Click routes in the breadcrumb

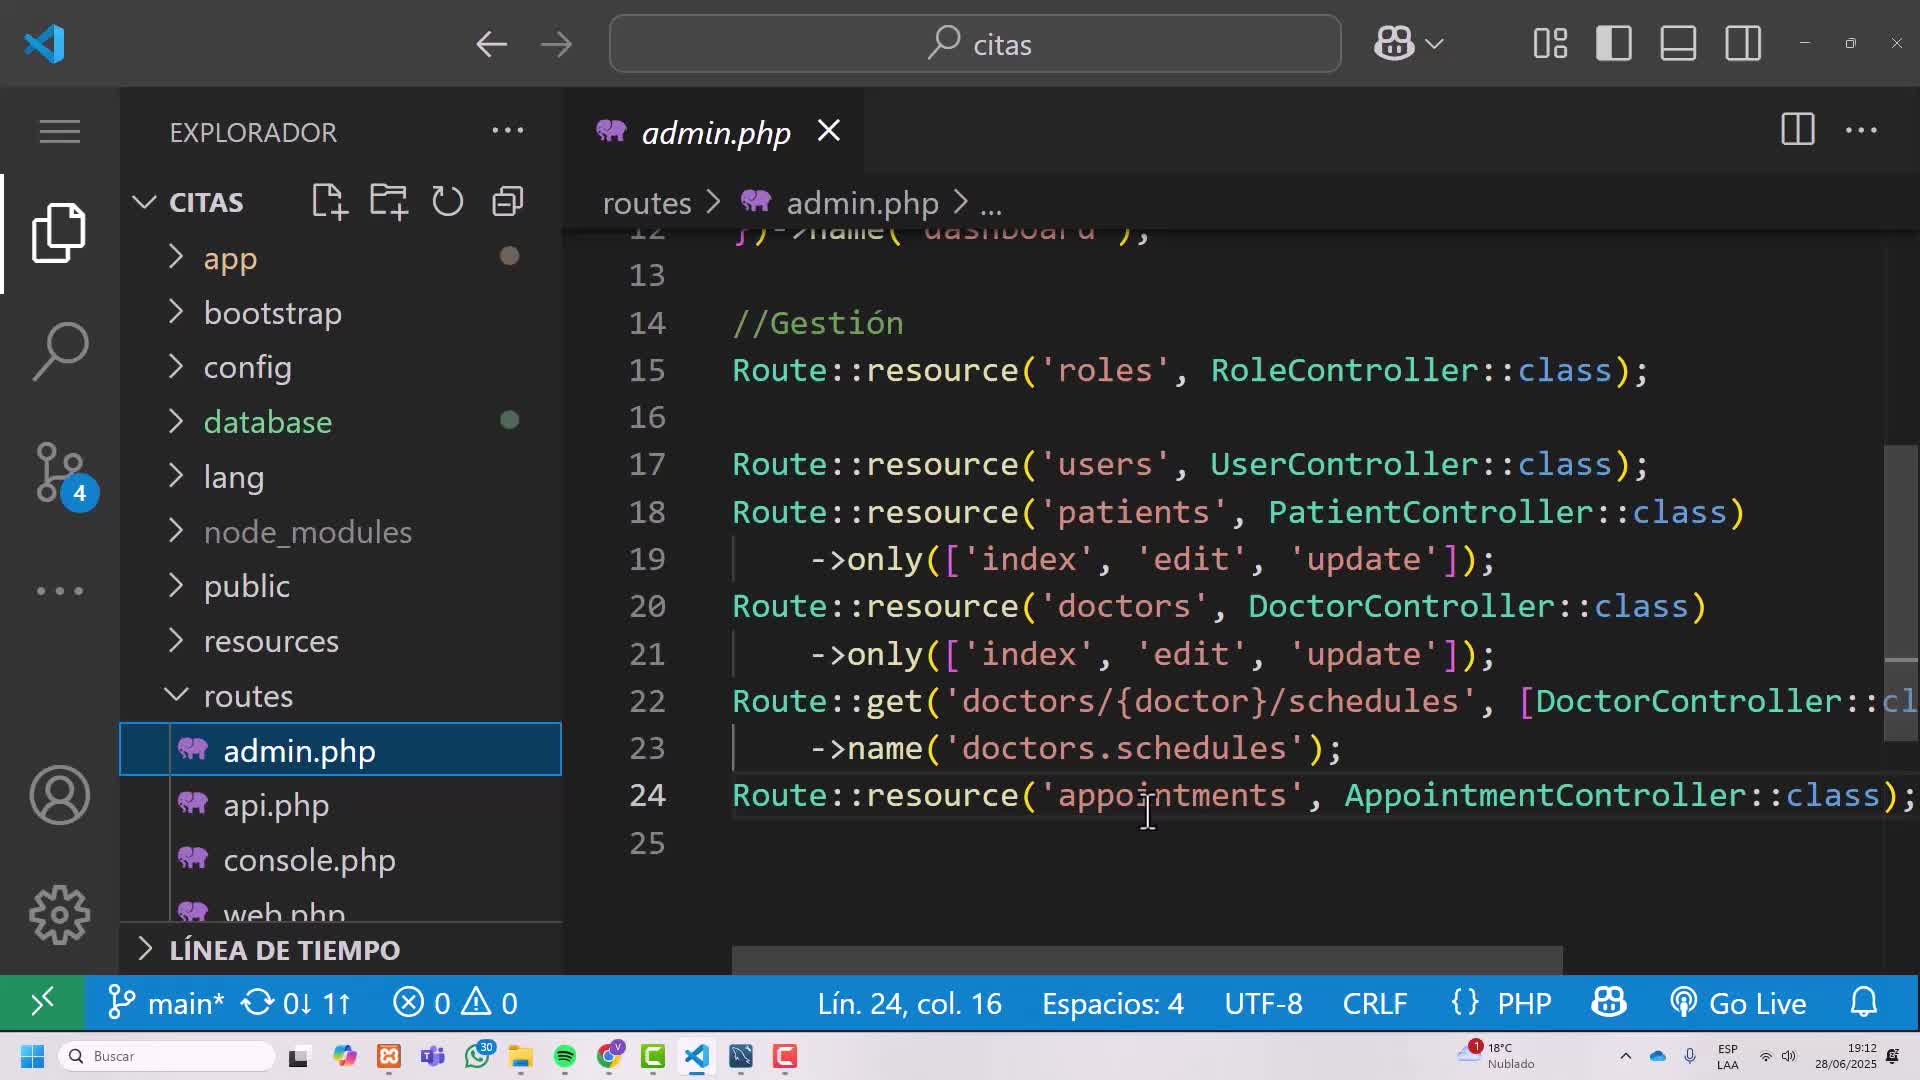[647, 203]
